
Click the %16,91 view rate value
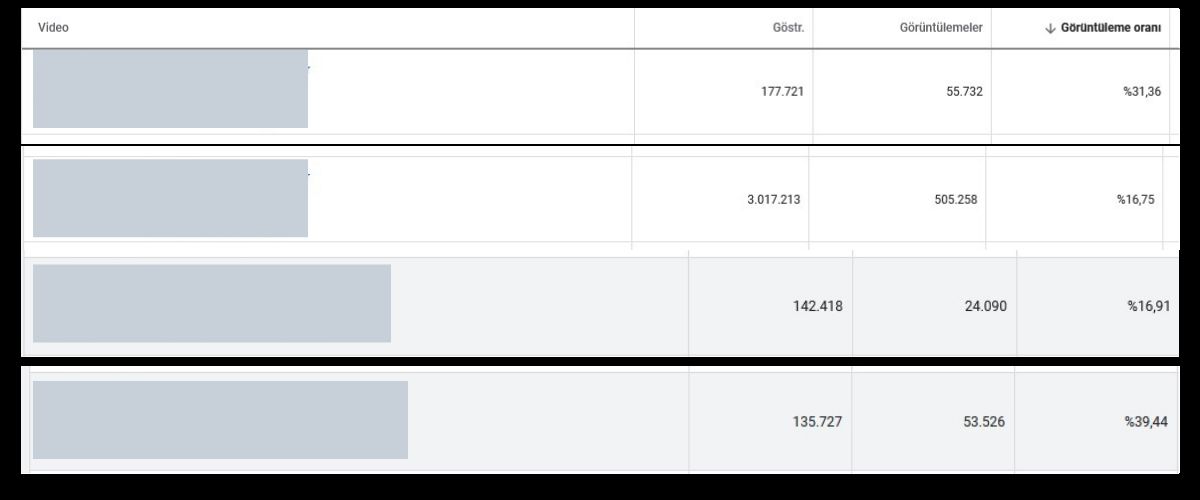1147,306
